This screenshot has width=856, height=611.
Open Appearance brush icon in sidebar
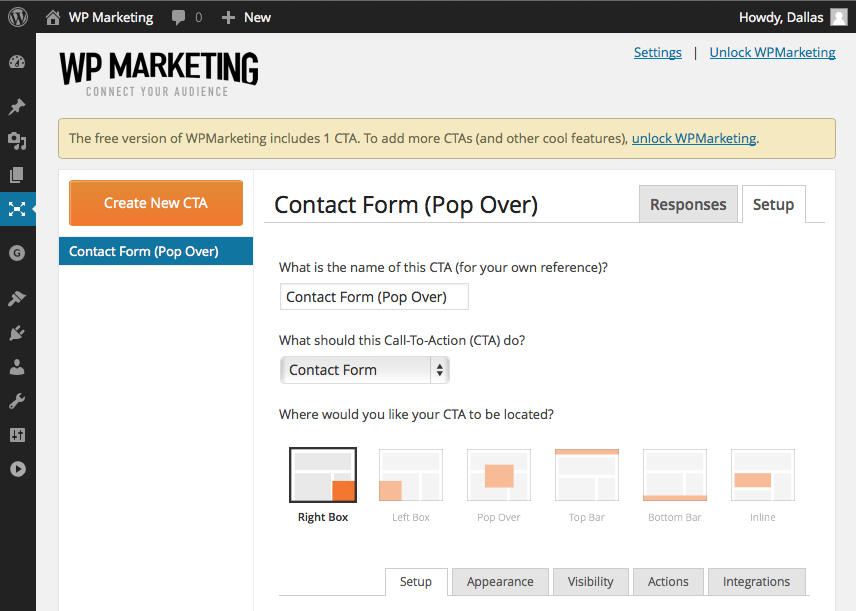[x=17, y=298]
